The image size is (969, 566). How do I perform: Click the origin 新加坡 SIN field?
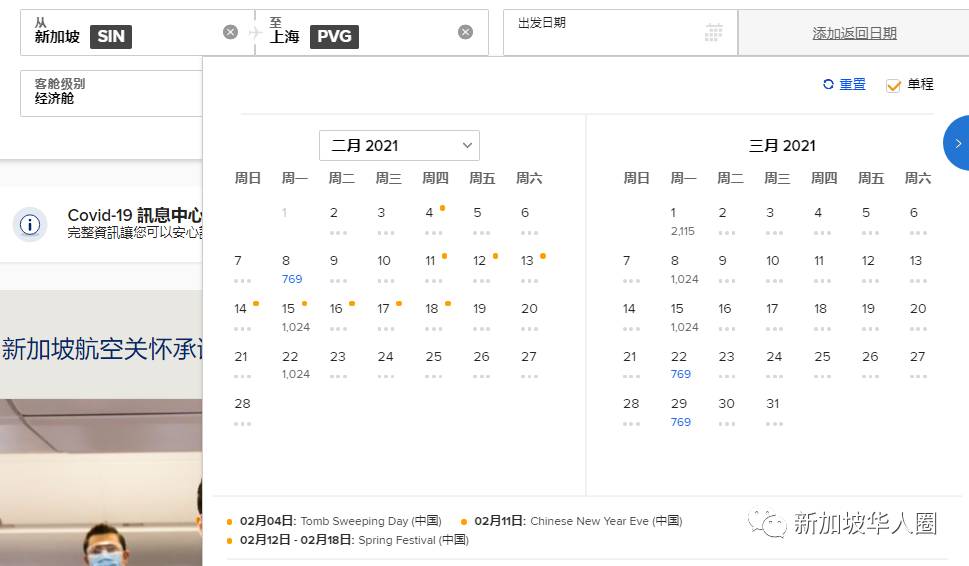pyautogui.click(x=137, y=33)
